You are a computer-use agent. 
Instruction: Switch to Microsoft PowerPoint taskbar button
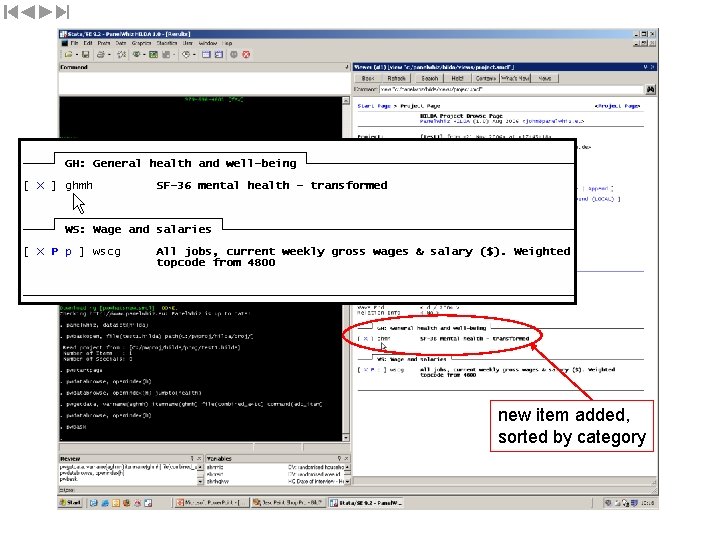[212, 503]
